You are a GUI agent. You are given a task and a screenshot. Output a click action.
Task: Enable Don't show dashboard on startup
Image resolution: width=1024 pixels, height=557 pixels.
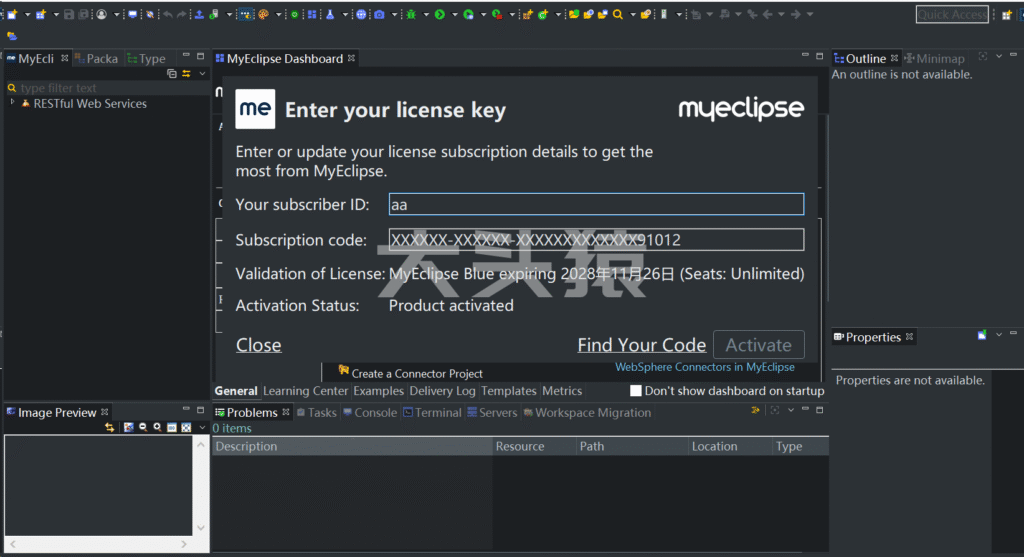[x=636, y=391]
